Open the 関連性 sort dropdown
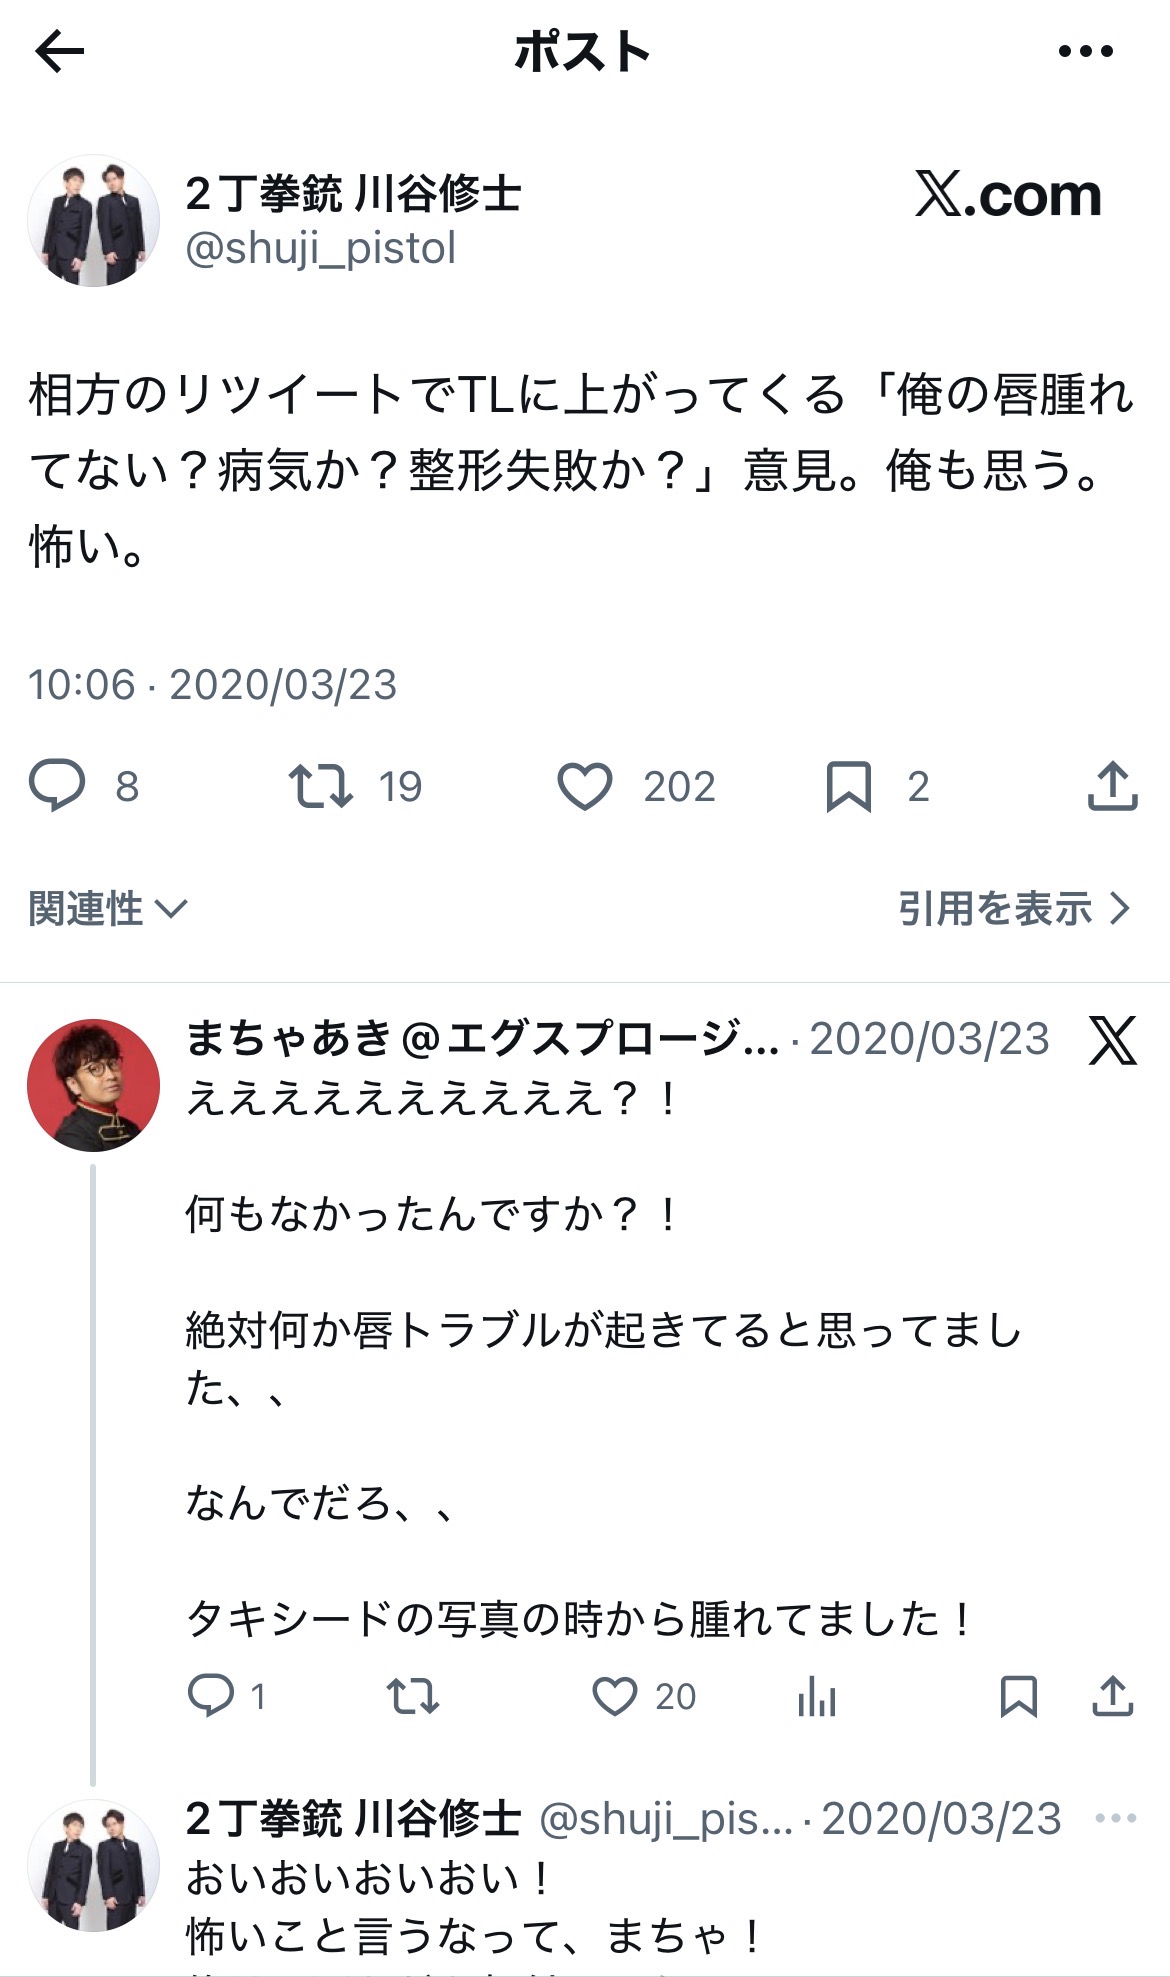This screenshot has height=1977, width=1170. (x=108, y=909)
